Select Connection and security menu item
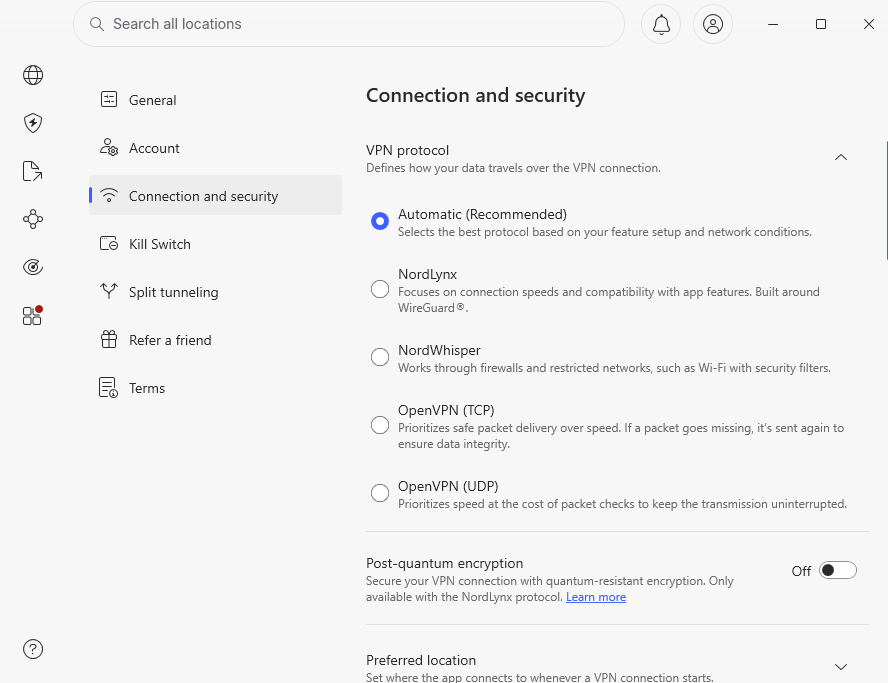 click(x=215, y=195)
